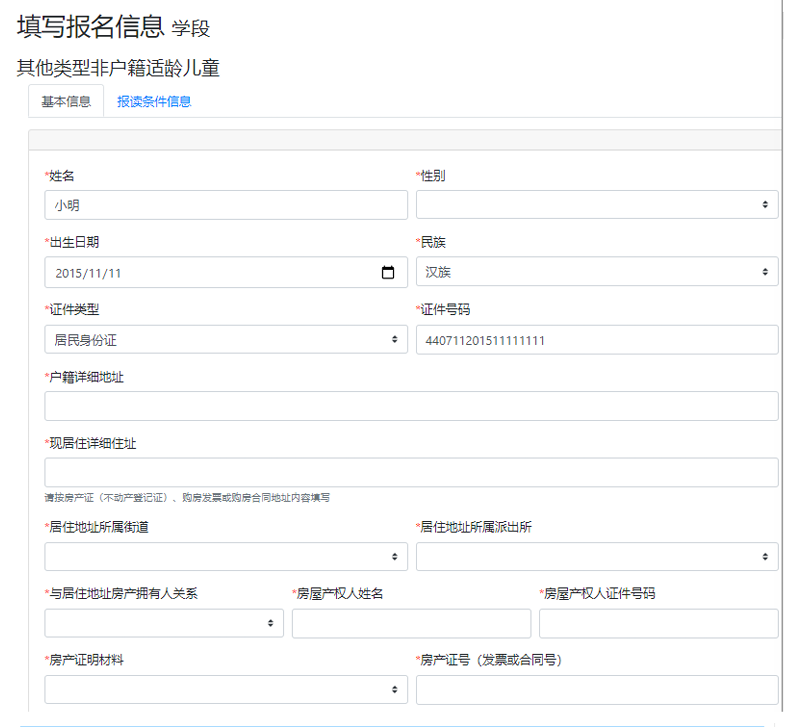
Task: Open the calendar picker in 出生日期 field
Action: (x=388, y=273)
